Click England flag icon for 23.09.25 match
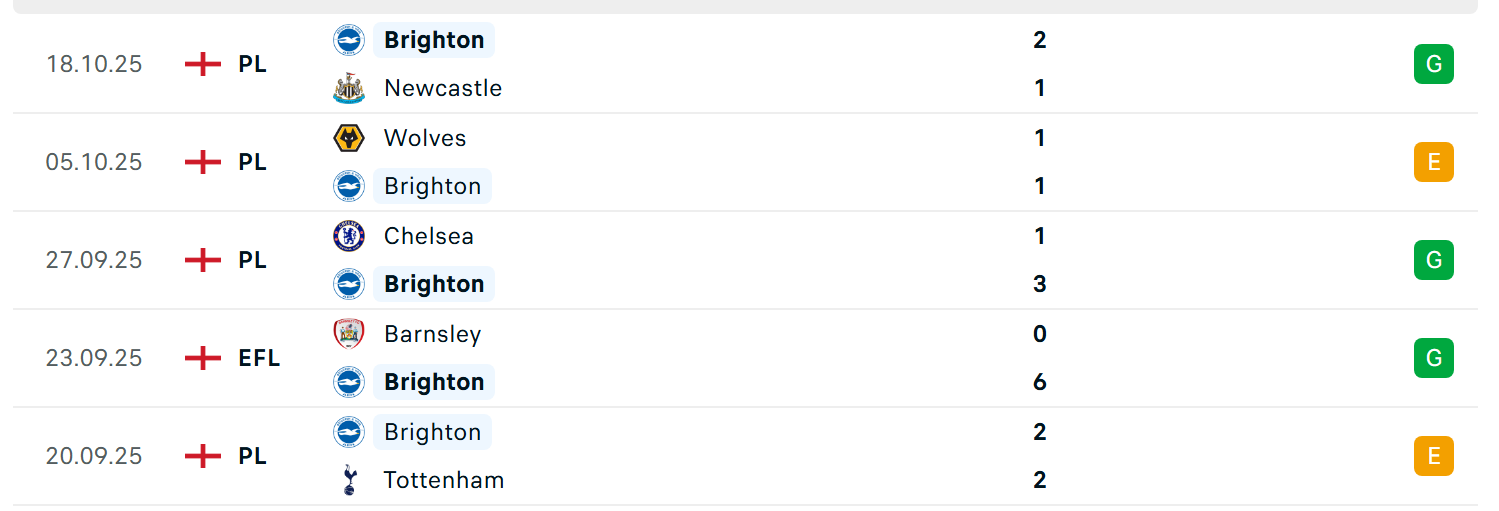This screenshot has height=511, width=1499. tap(203, 358)
